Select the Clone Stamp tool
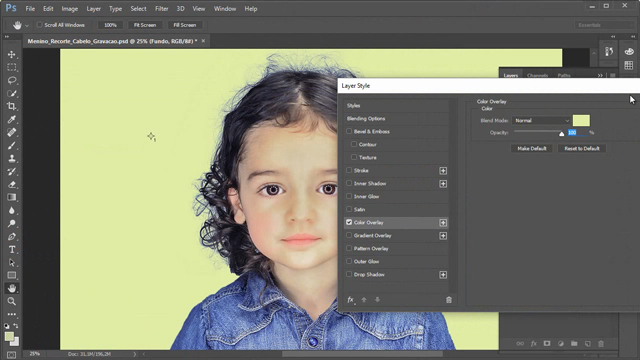The image size is (640, 360). [x=11, y=158]
